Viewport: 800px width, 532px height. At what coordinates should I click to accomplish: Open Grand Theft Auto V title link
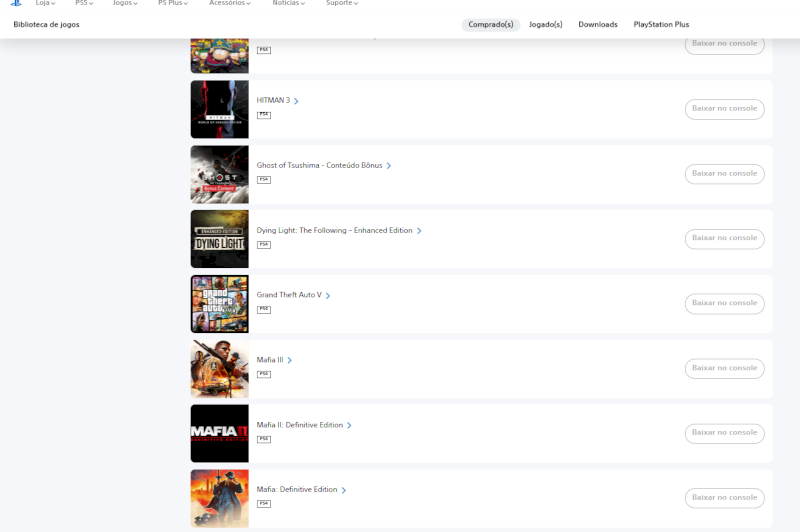pyautogui.click(x=289, y=295)
